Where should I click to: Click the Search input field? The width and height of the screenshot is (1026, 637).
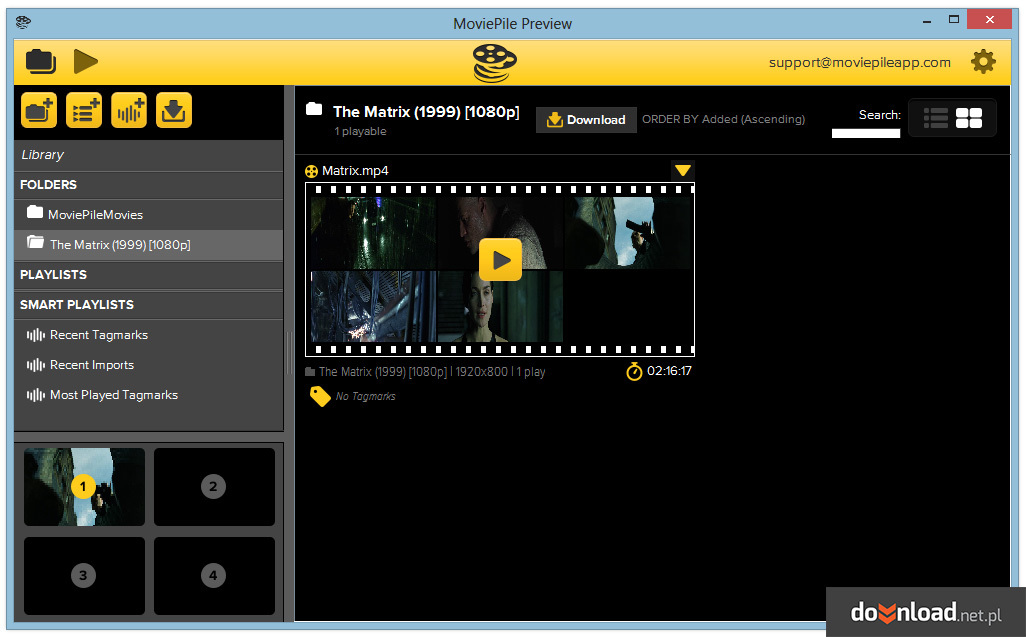(x=866, y=133)
